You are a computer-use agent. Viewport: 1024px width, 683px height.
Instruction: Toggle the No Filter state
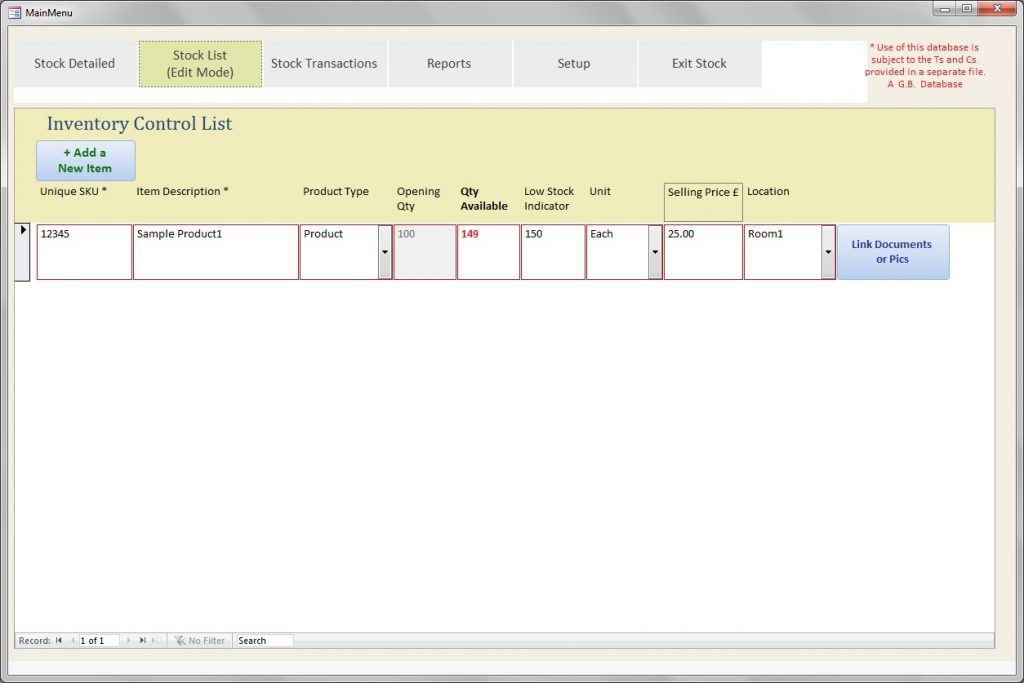tap(199, 640)
